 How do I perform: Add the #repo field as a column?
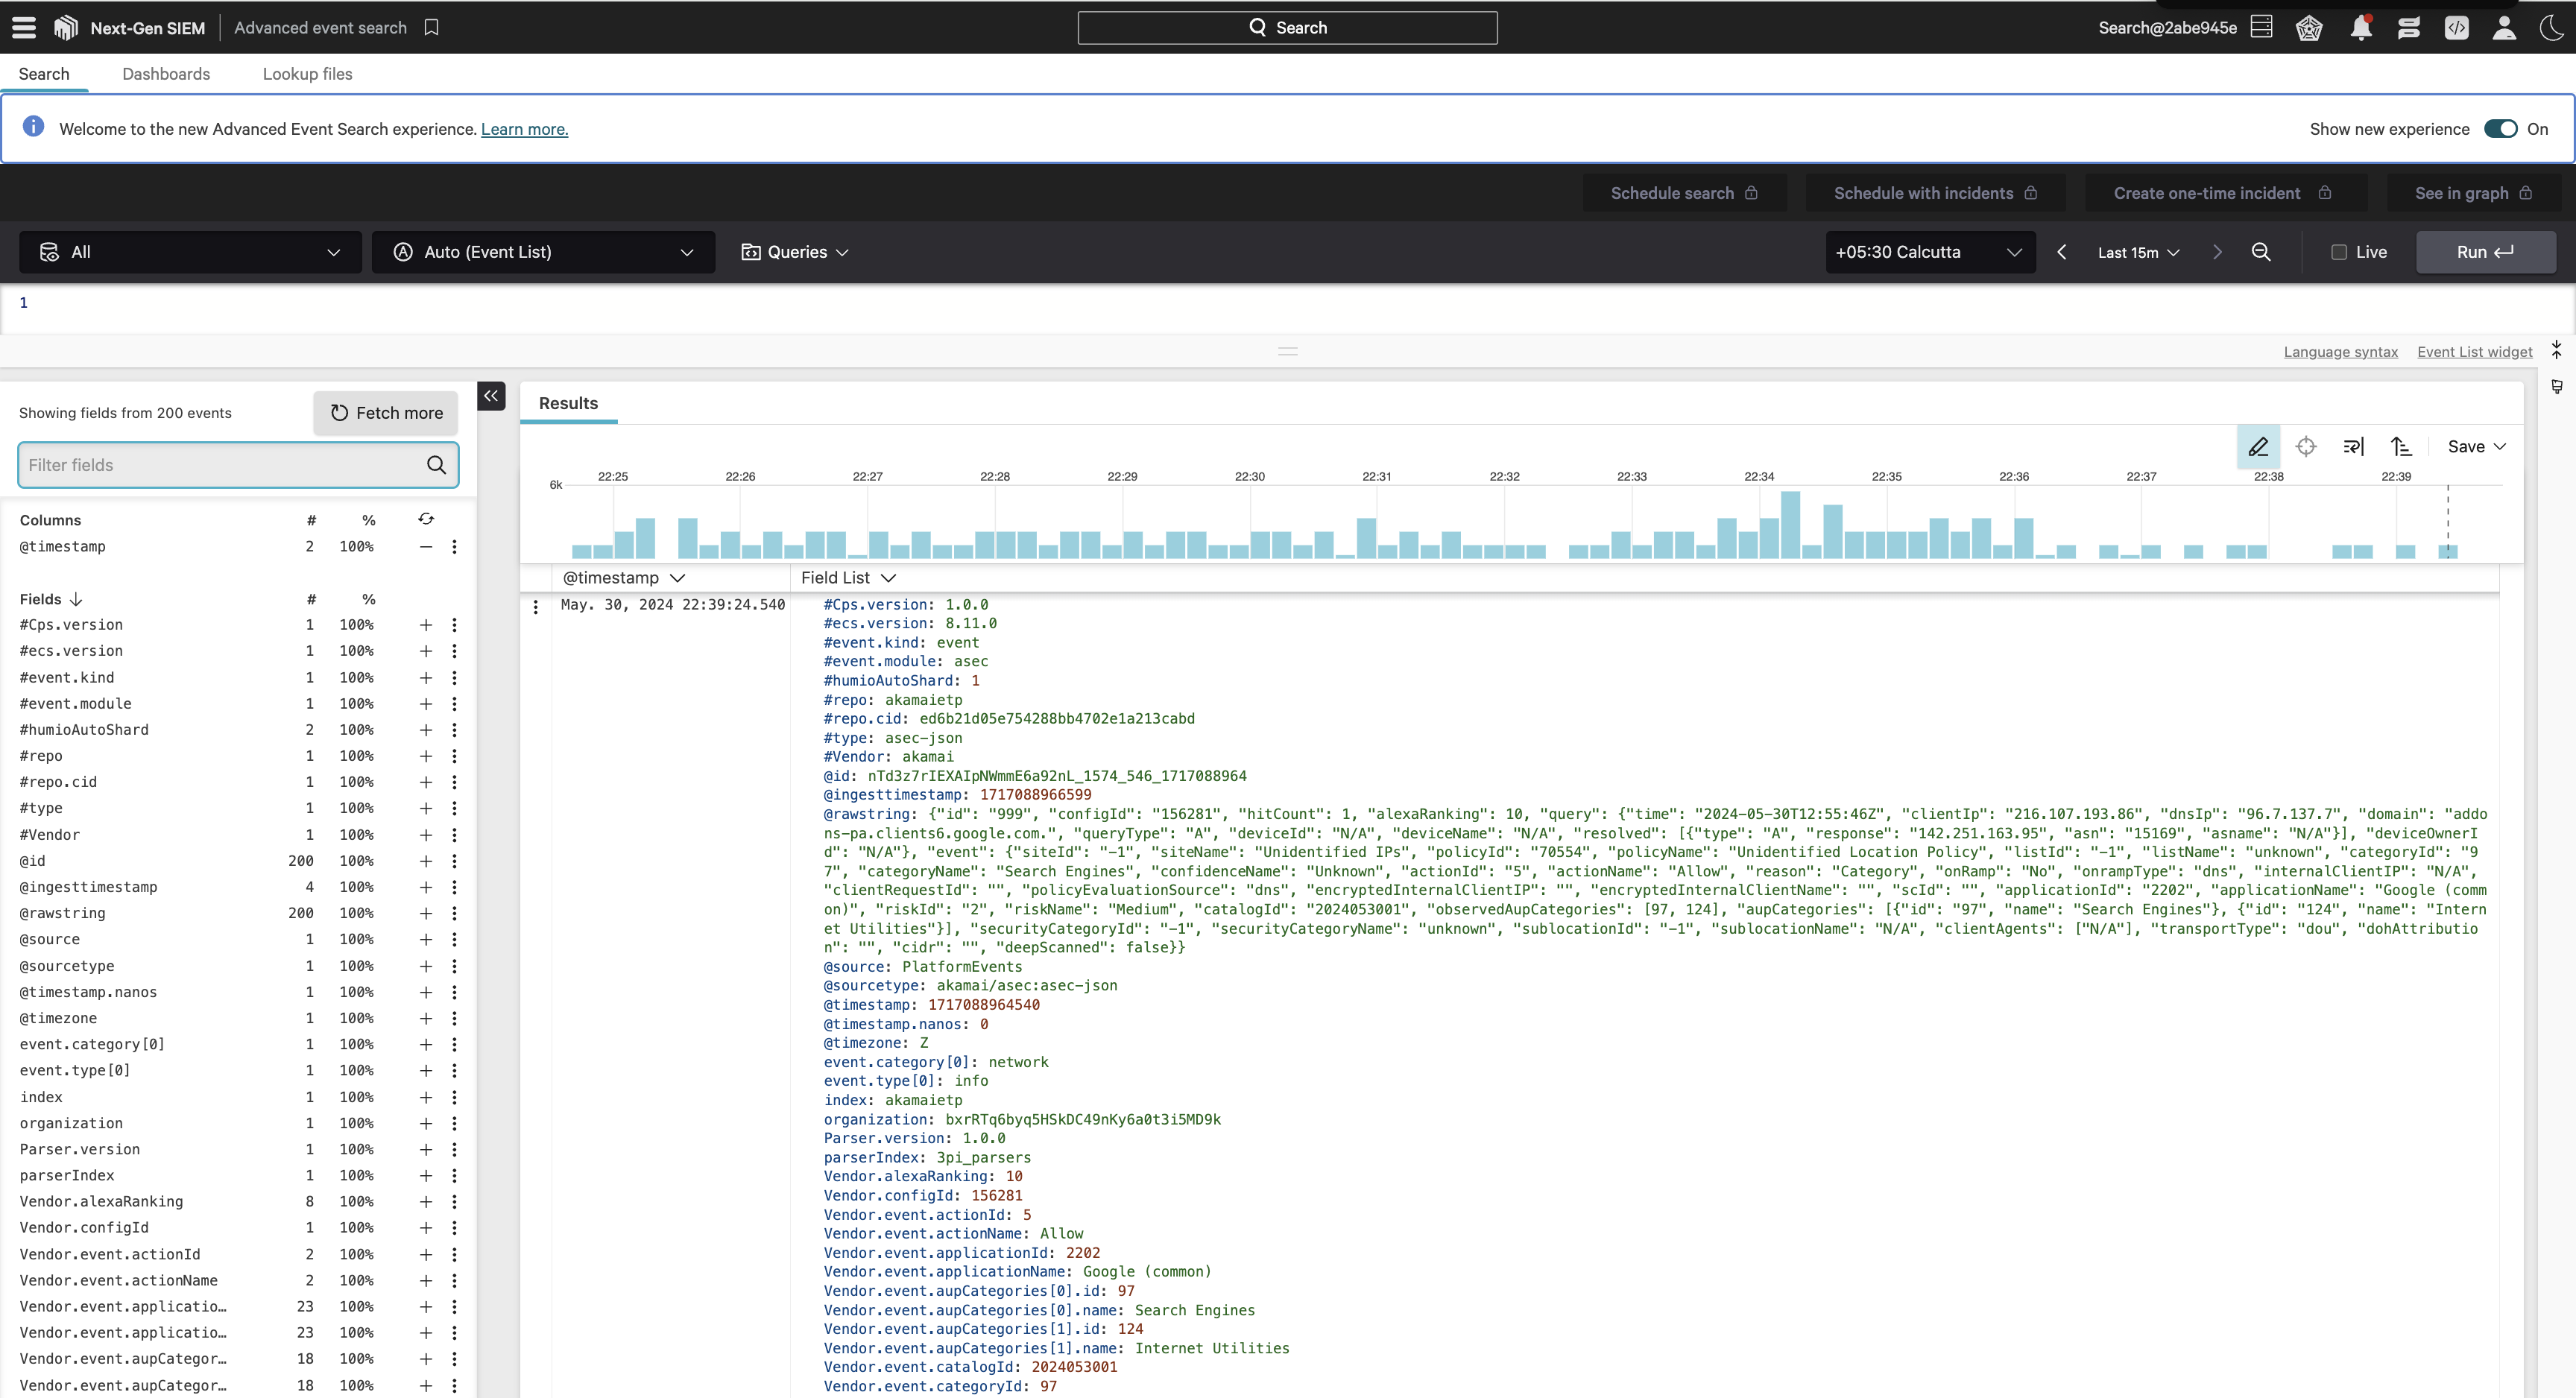[x=426, y=756]
